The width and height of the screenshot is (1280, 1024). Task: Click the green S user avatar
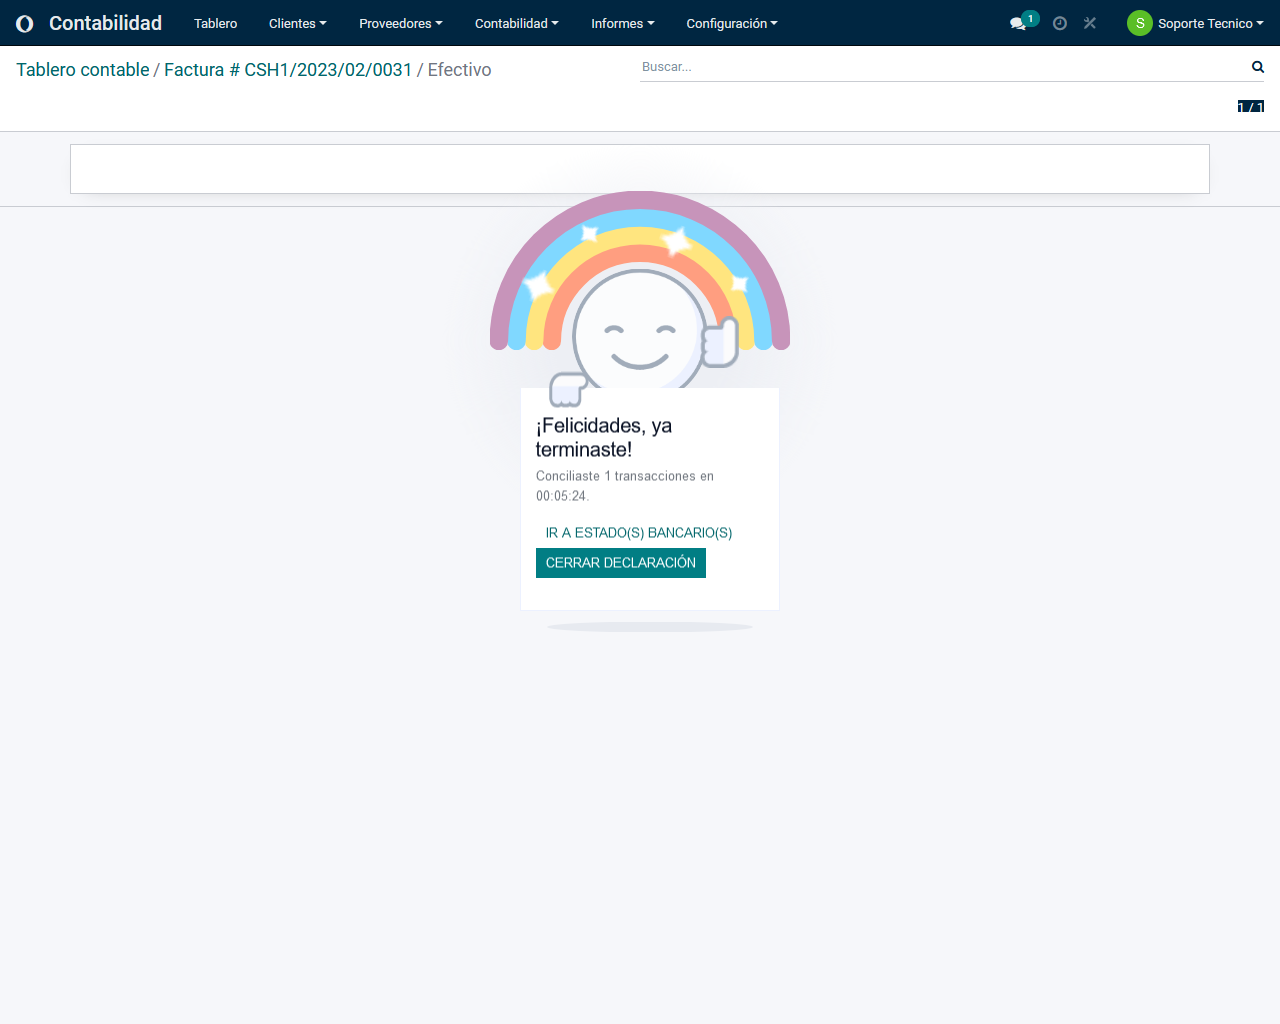pyautogui.click(x=1139, y=23)
